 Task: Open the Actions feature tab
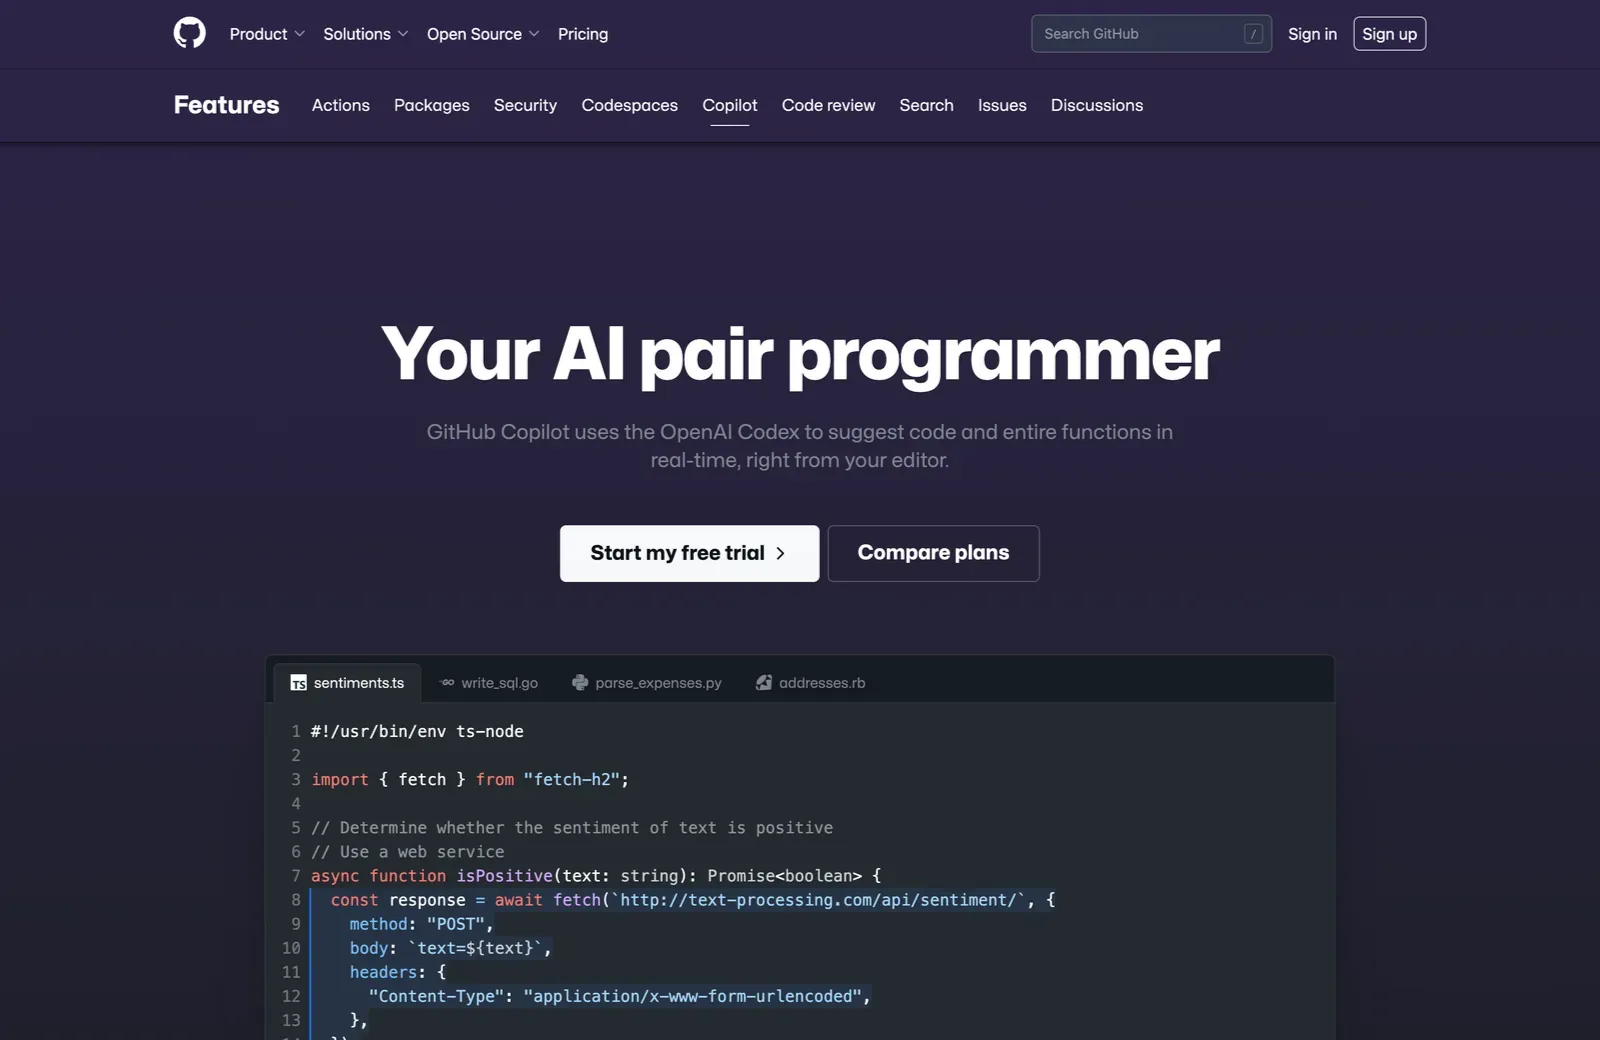pyautogui.click(x=340, y=105)
